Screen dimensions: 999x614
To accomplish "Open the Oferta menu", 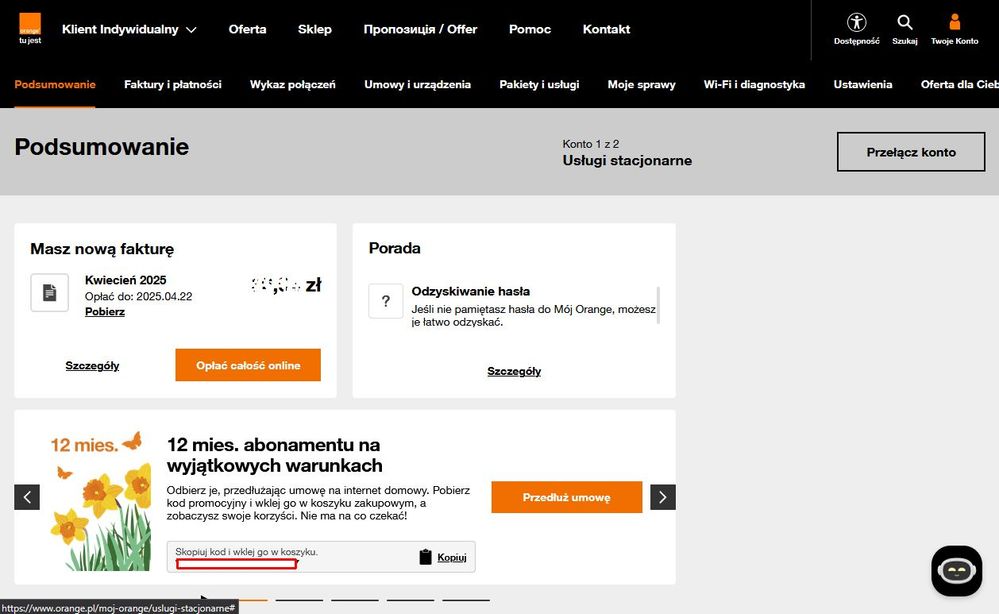I will 247,29.
